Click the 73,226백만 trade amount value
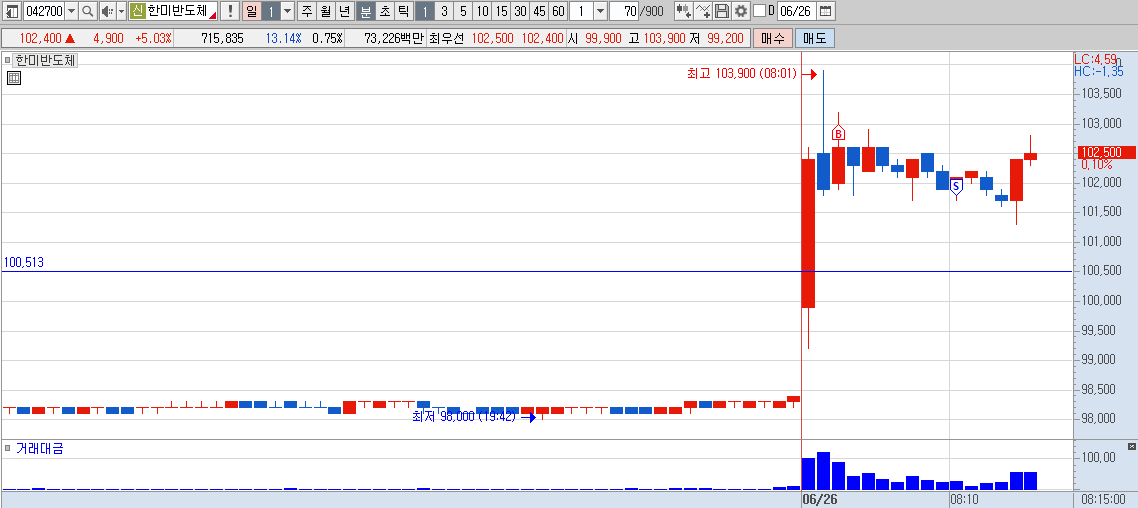The width and height of the screenshot is (1138, 508). point(394,38)
